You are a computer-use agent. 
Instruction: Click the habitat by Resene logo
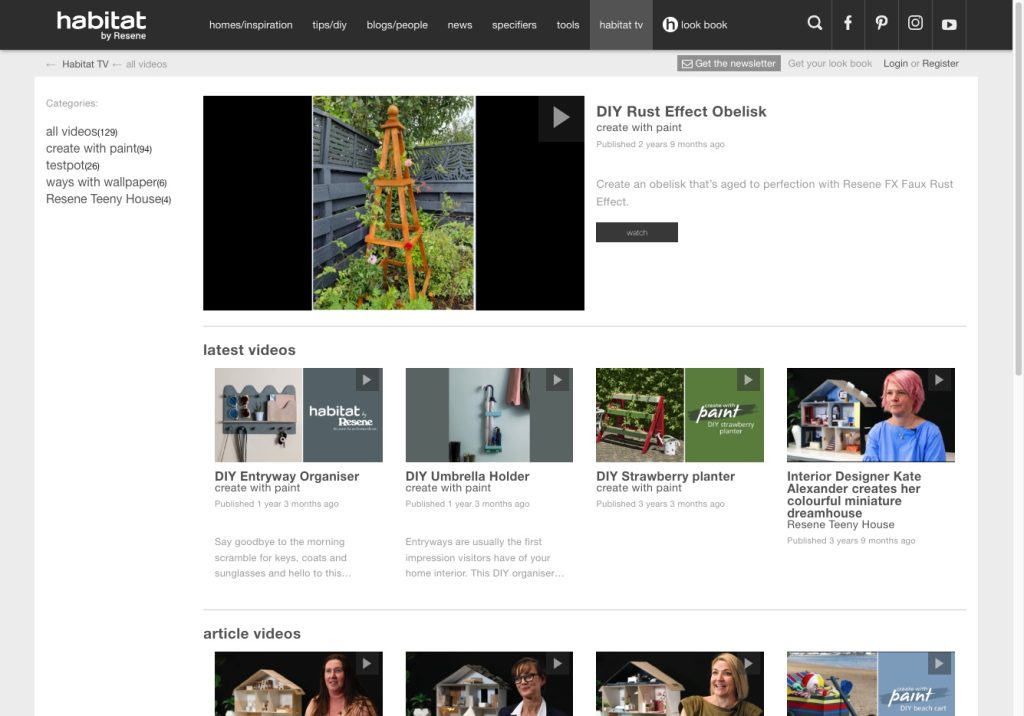click(x=102, y=25)
